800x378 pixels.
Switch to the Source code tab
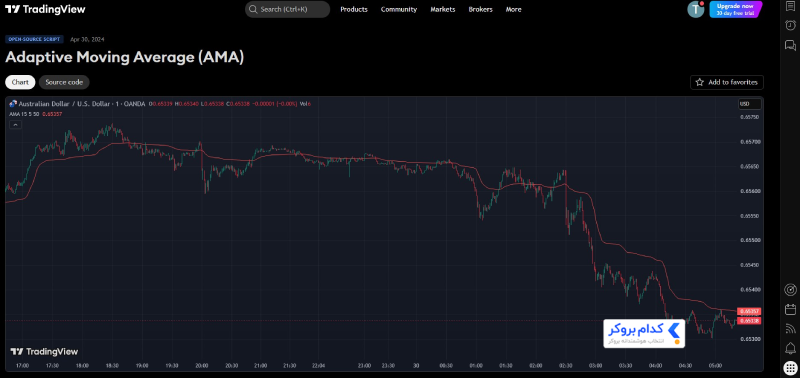tap(64, 82)
